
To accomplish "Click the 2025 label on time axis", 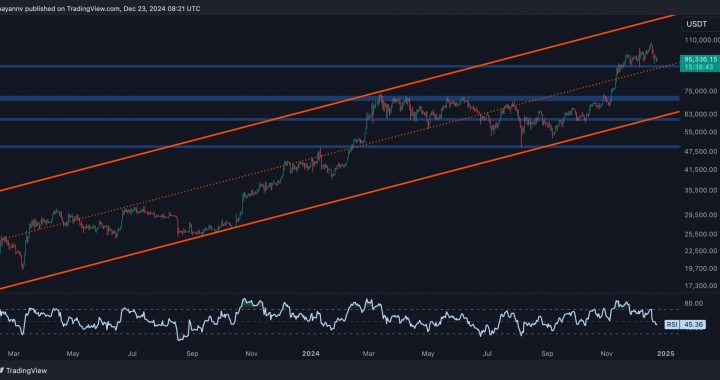I will [x=666, y=354].
